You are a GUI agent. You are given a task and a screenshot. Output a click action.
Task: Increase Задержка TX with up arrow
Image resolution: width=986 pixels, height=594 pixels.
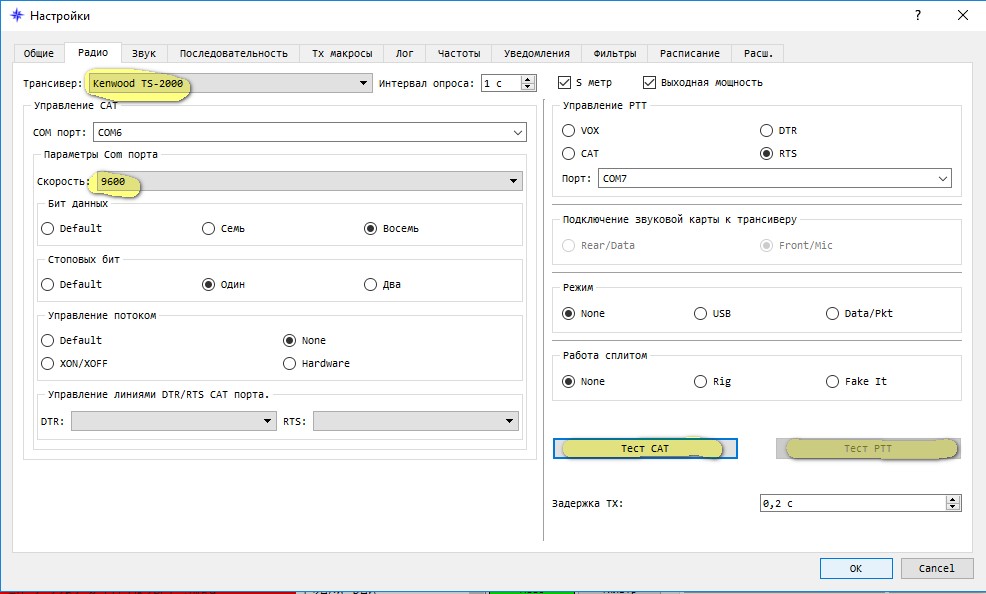pos(953,499)
